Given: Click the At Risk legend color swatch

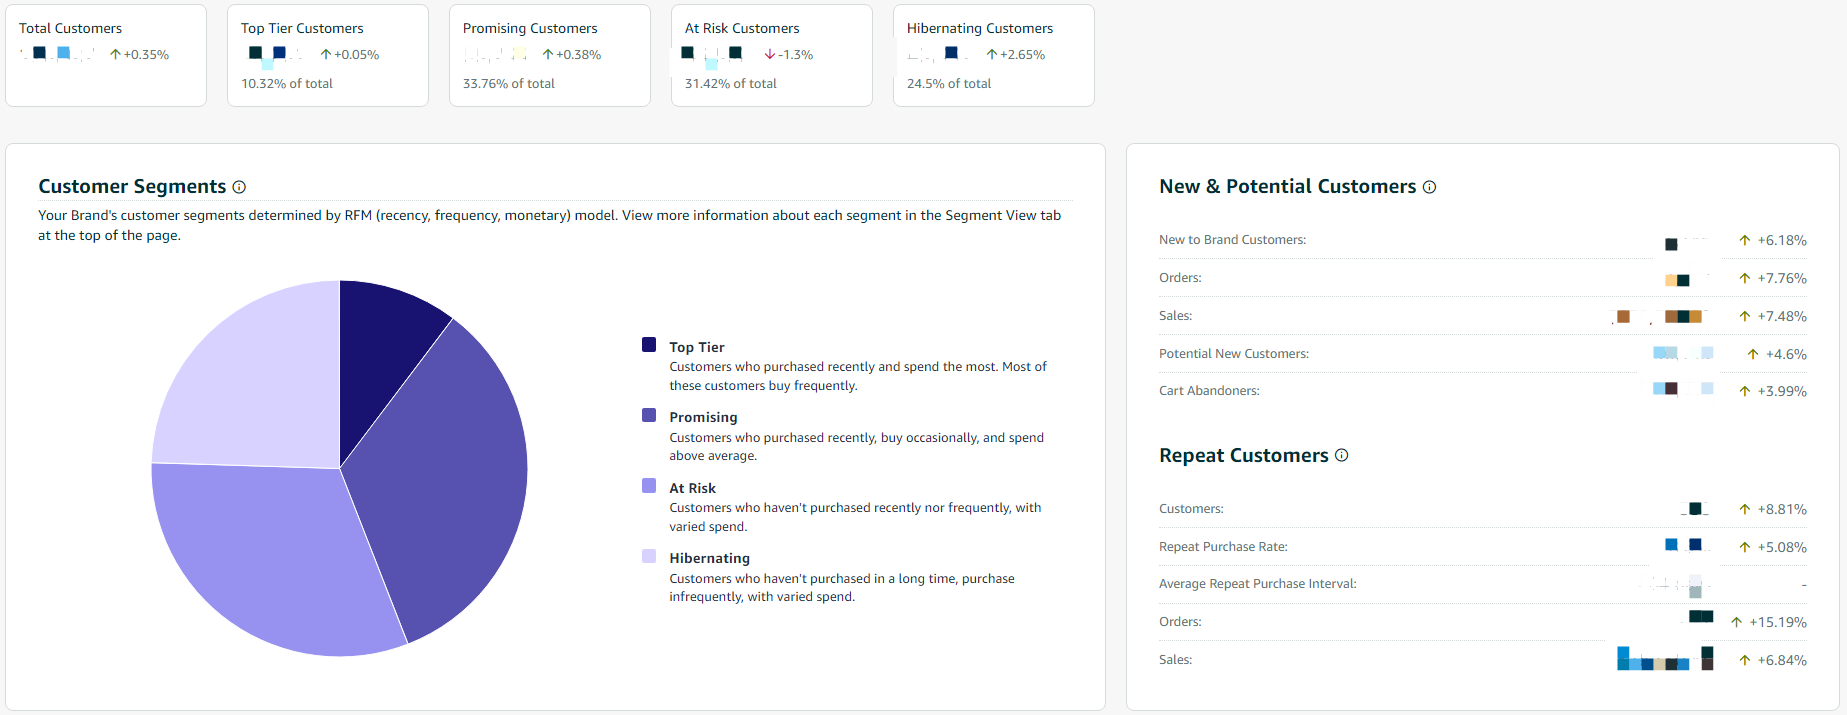Looking at the screenshot, I should coord(649,486).
